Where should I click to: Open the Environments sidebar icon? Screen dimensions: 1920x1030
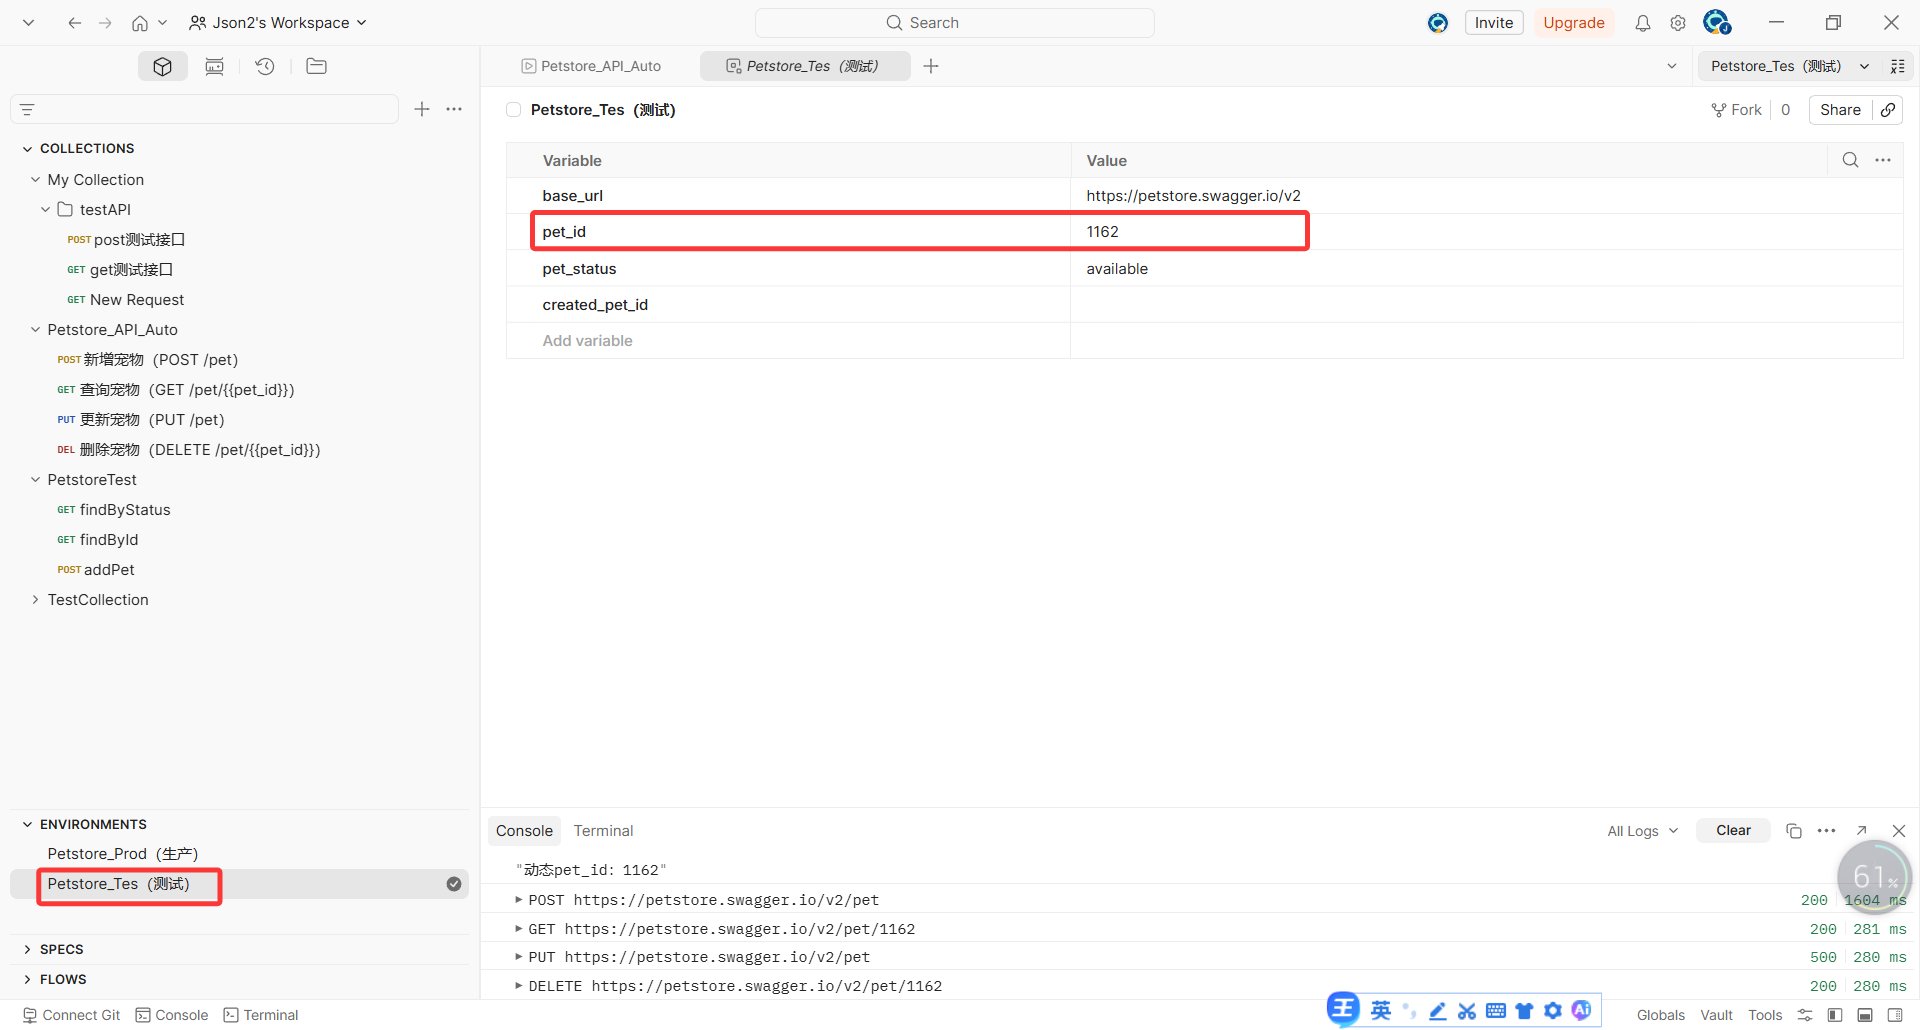click(214, 66)
